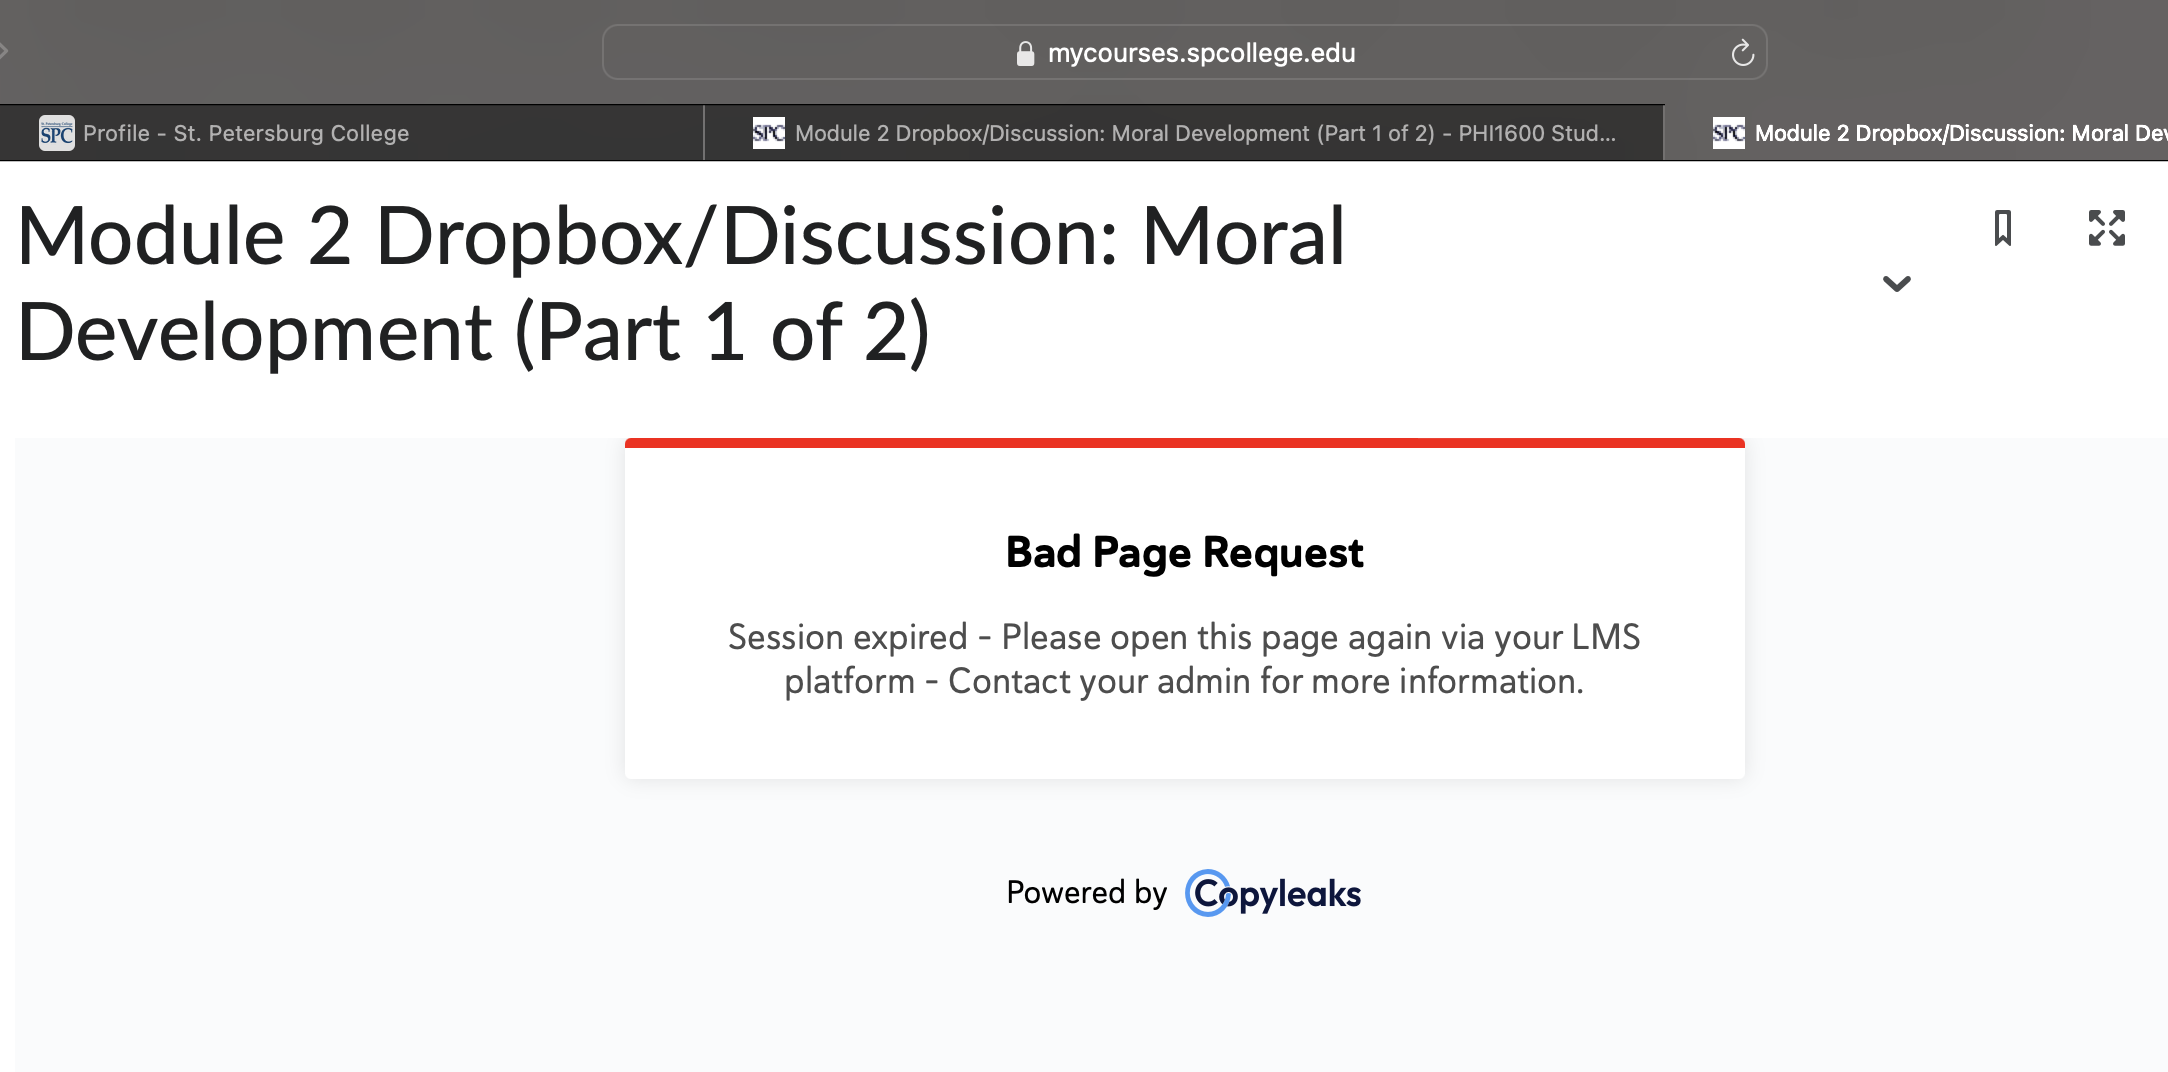Select the bookmark flag icon

(x=2003, y=230)
